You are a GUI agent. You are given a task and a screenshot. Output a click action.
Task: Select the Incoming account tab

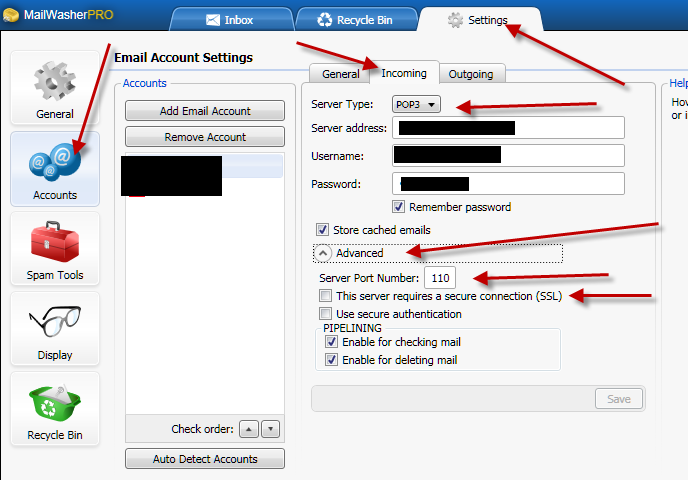click(404, 73)
